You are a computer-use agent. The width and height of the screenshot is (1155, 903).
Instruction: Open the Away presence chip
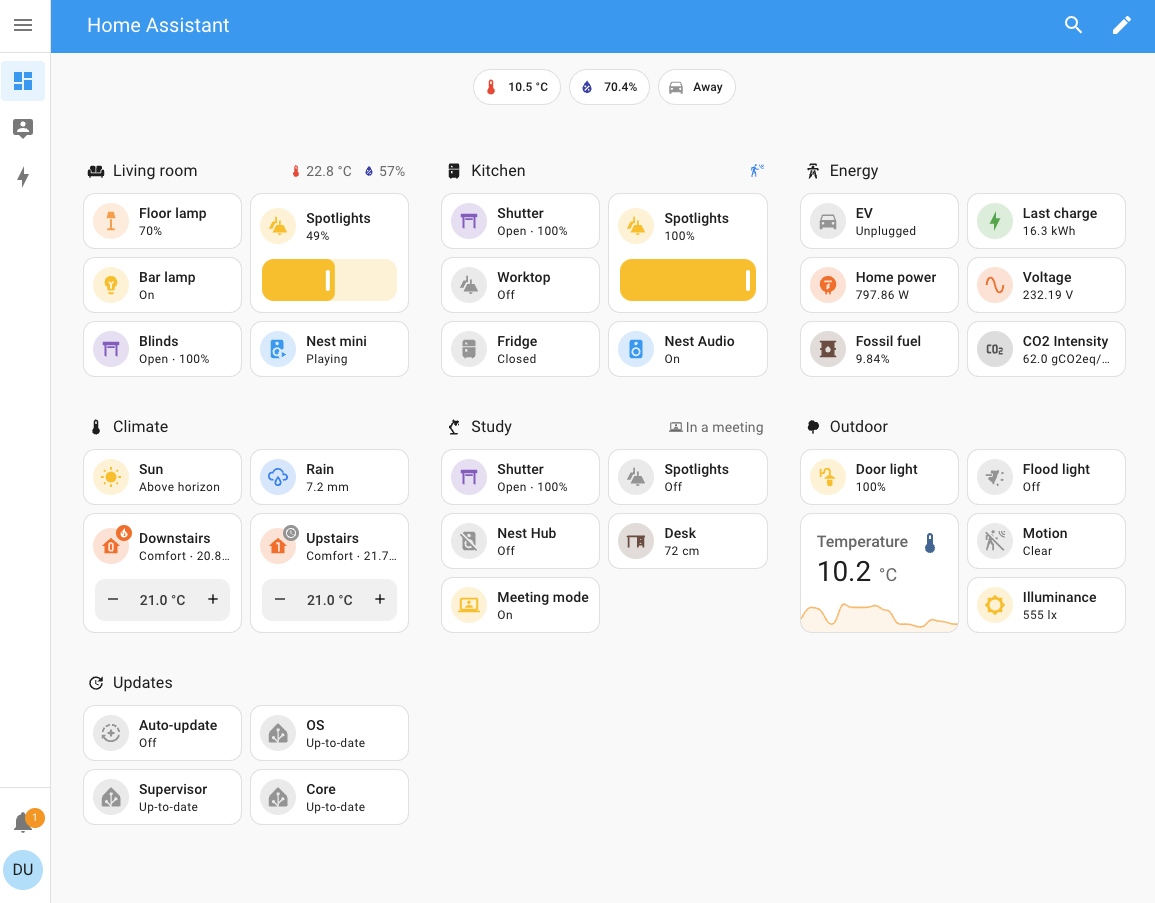pyautogui.click(x=696, y=87)
